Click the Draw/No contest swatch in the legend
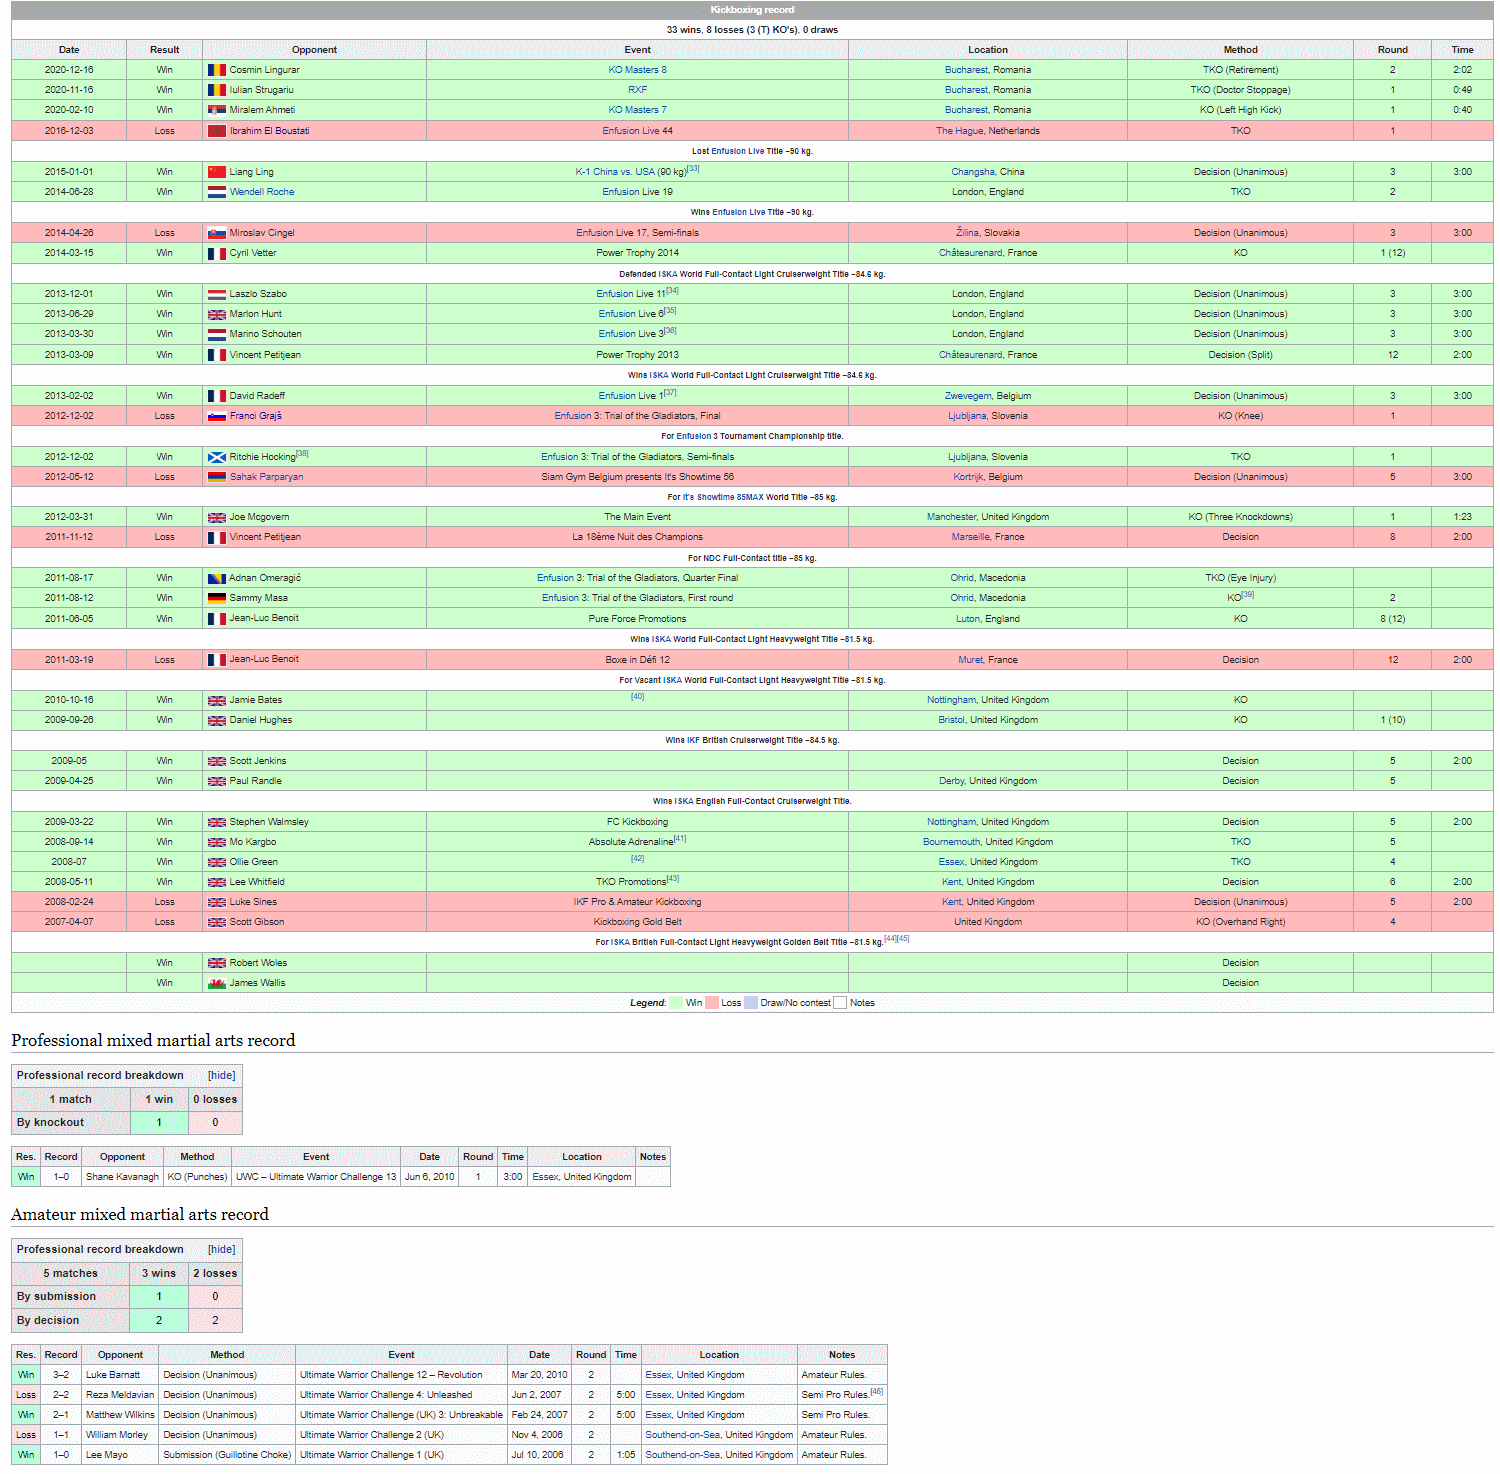The width and height of the screenshot is (1500, 1474). pos(751,1003)
